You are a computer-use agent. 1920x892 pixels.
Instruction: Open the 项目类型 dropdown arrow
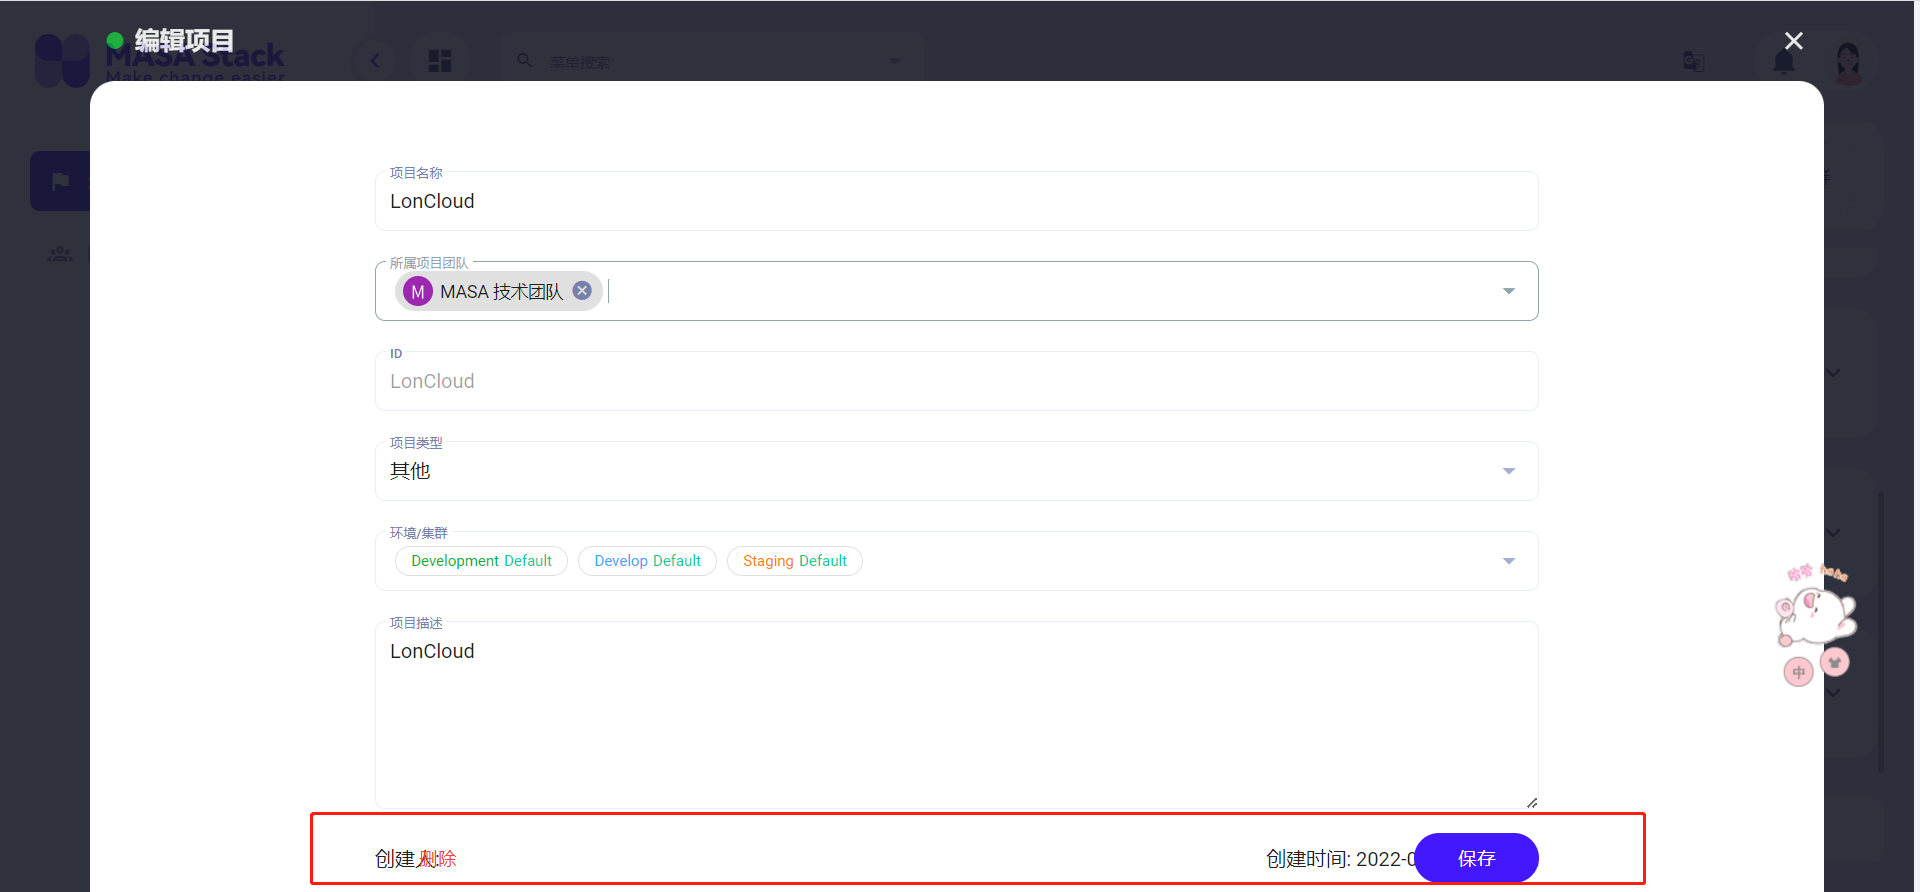click(1509, 471)
